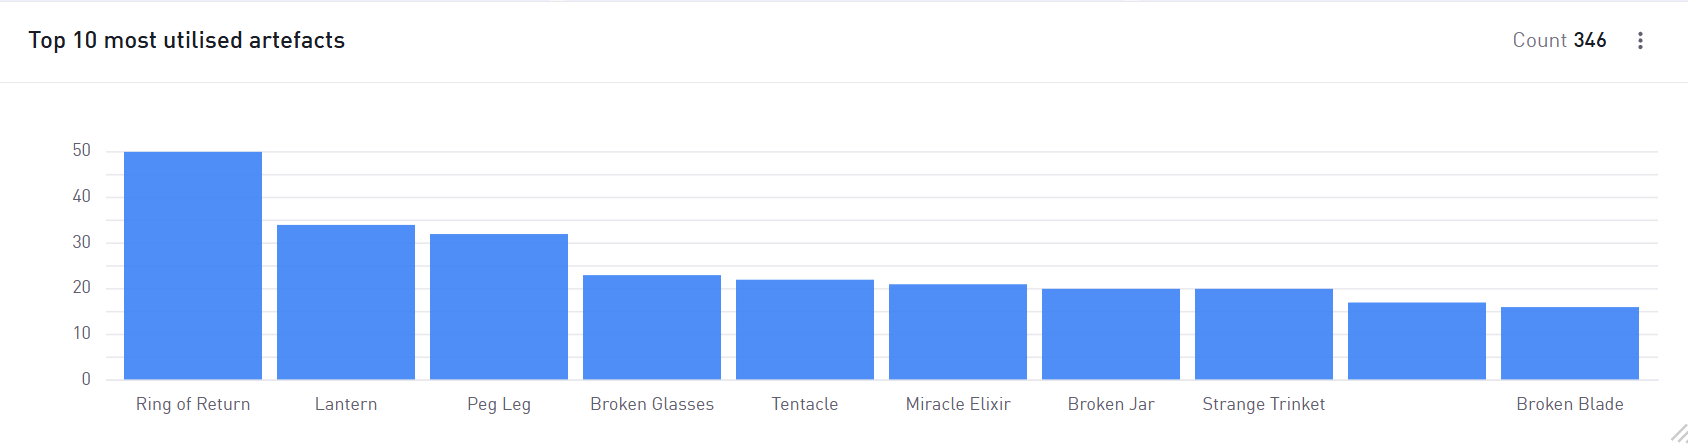Image resolution: width=1688 pixels, height=445 pixels.
Task: Open the three-dot options menu
Action: (1640, 40)
